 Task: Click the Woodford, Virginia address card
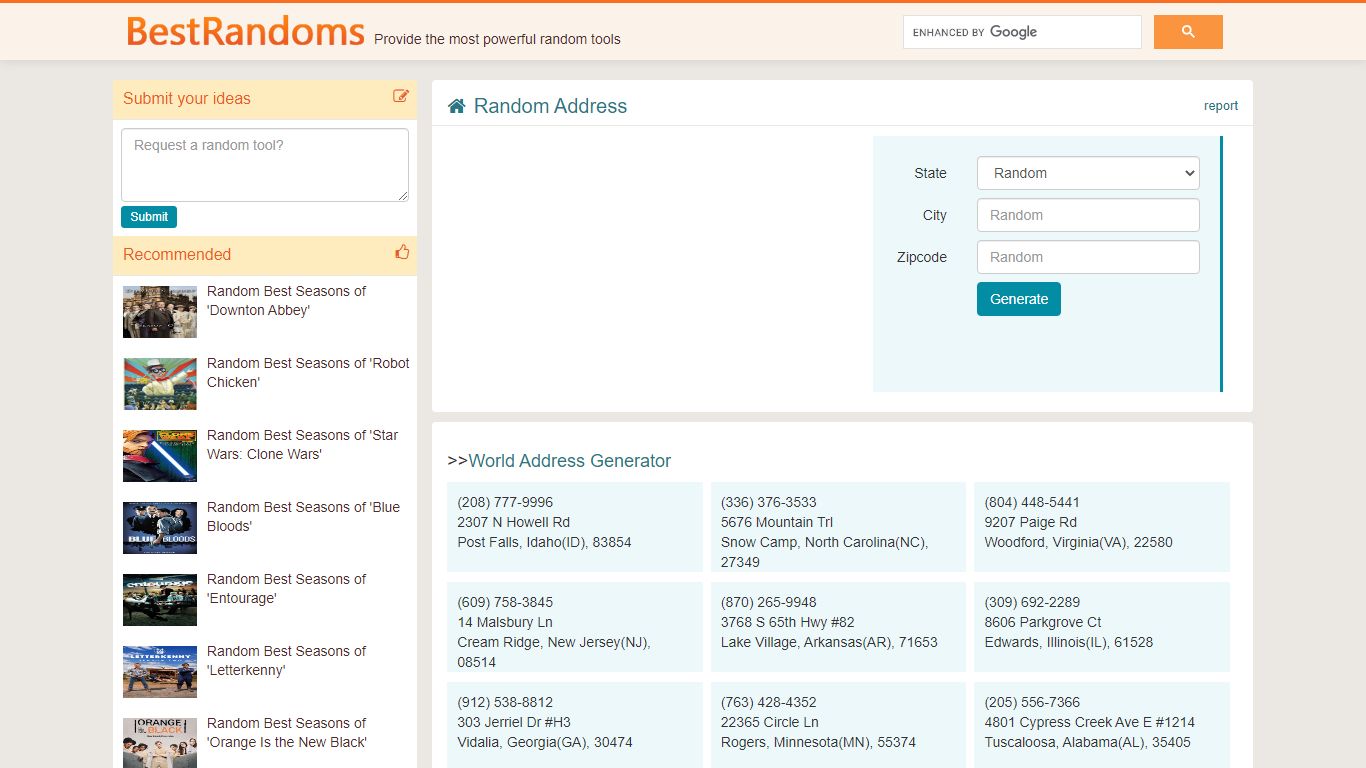coord(1102,527)
